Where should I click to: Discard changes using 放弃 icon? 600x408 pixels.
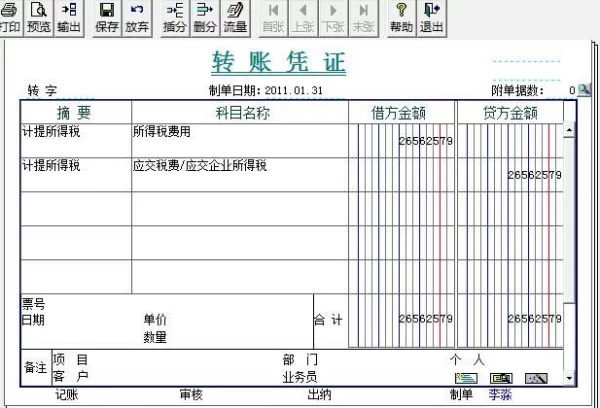(136, 17)
